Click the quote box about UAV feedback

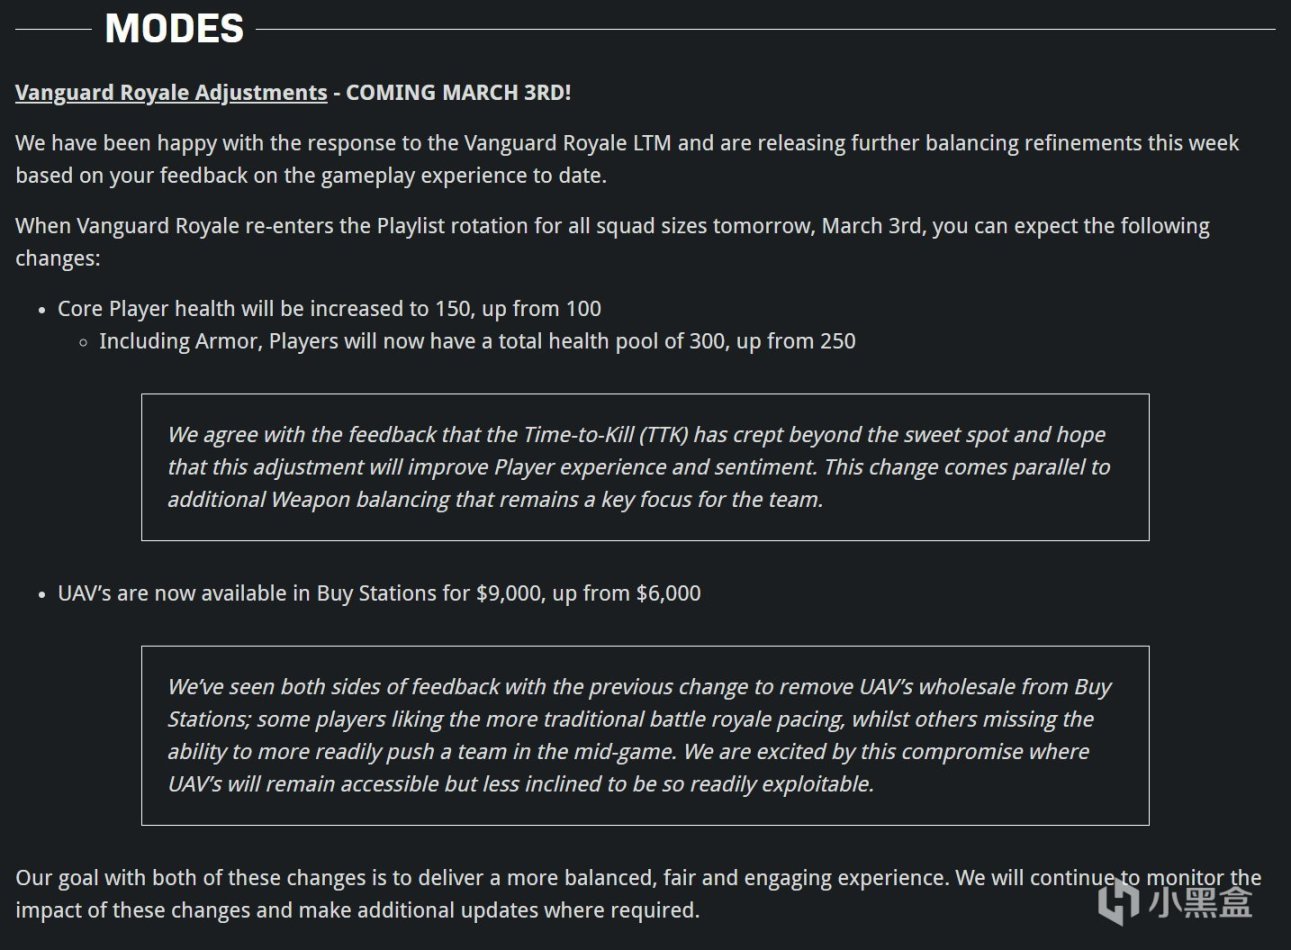pyautogui.click(x=644, y=735)
